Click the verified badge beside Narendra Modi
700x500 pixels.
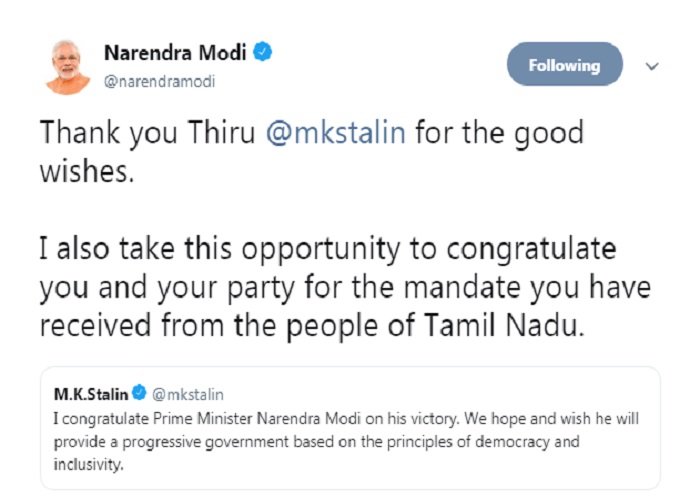pyautogui.click(x=262, y=52)
